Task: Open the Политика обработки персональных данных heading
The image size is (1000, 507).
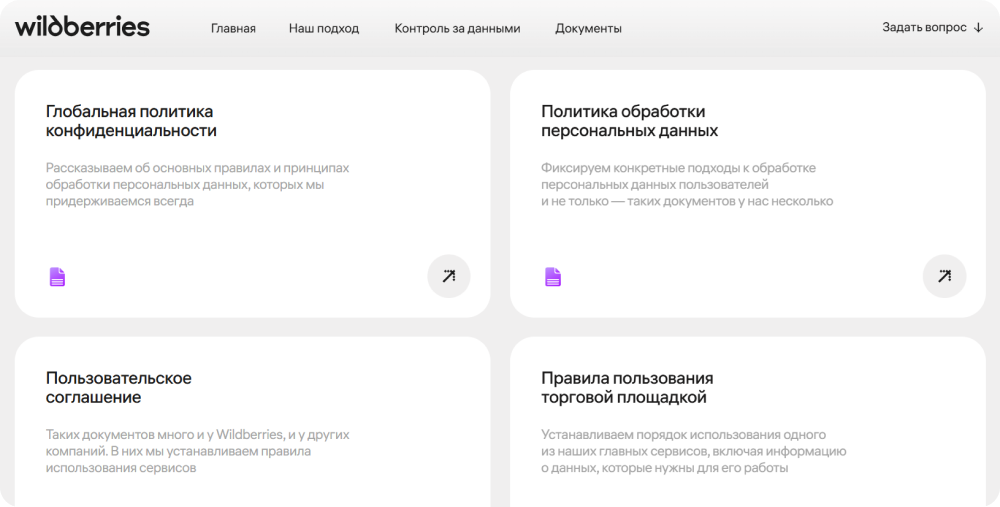Action: click(629, 121)
